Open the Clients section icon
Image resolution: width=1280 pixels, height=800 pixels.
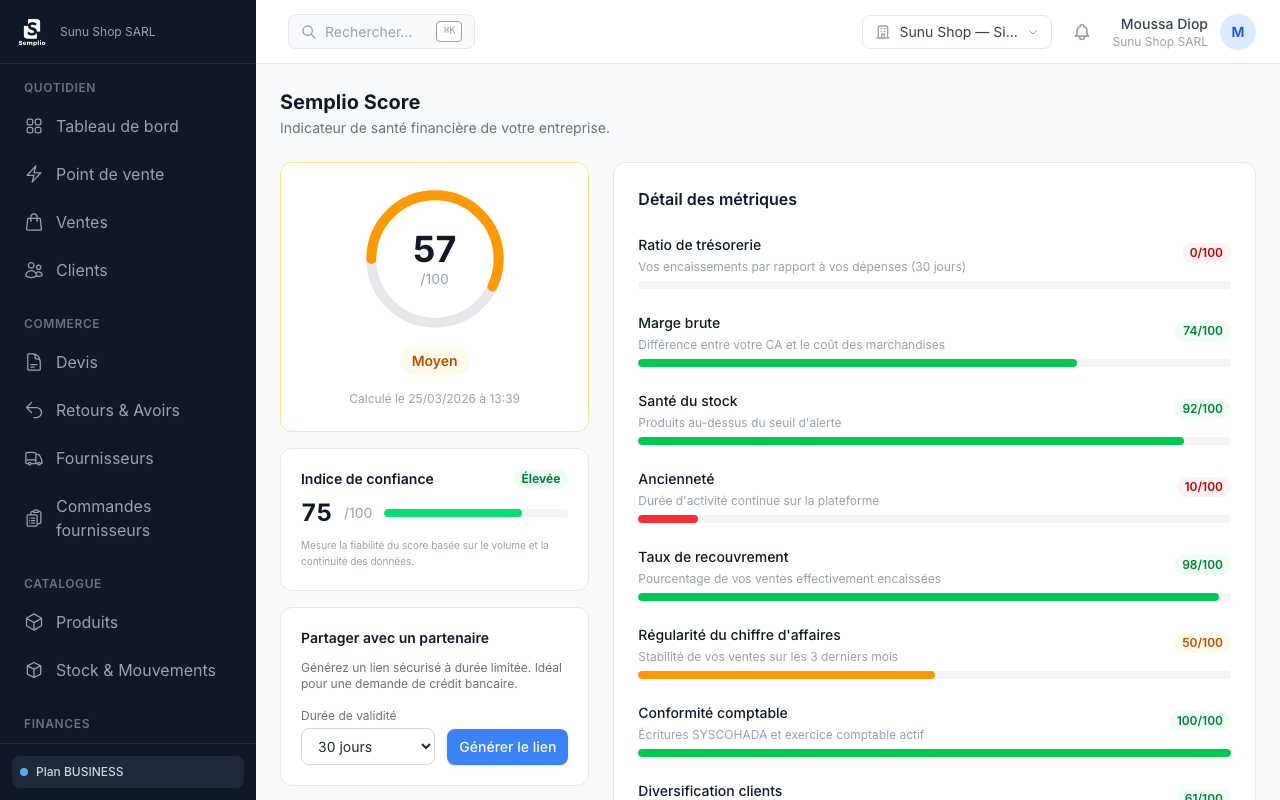33,270
